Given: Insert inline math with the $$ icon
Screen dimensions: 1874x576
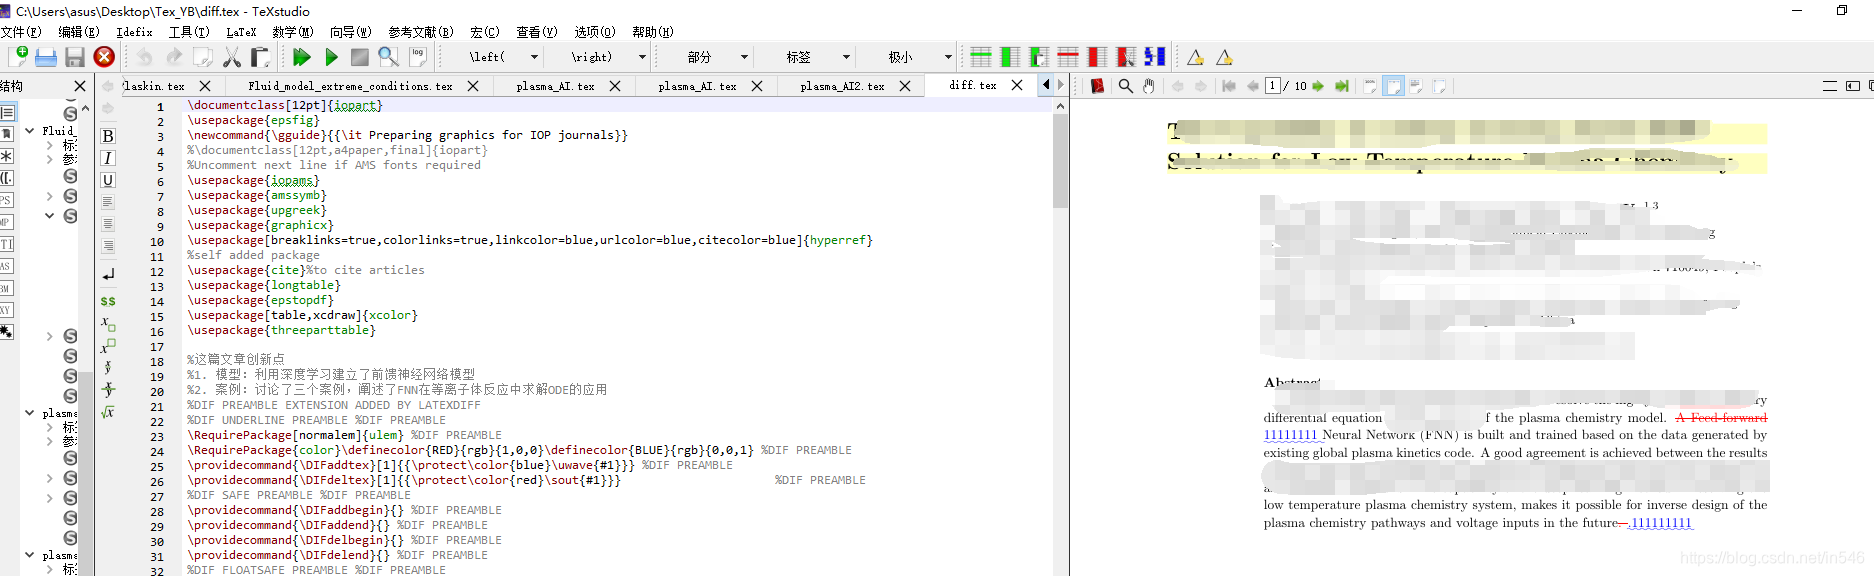Looking at the screenshot, I should point(108,301).
